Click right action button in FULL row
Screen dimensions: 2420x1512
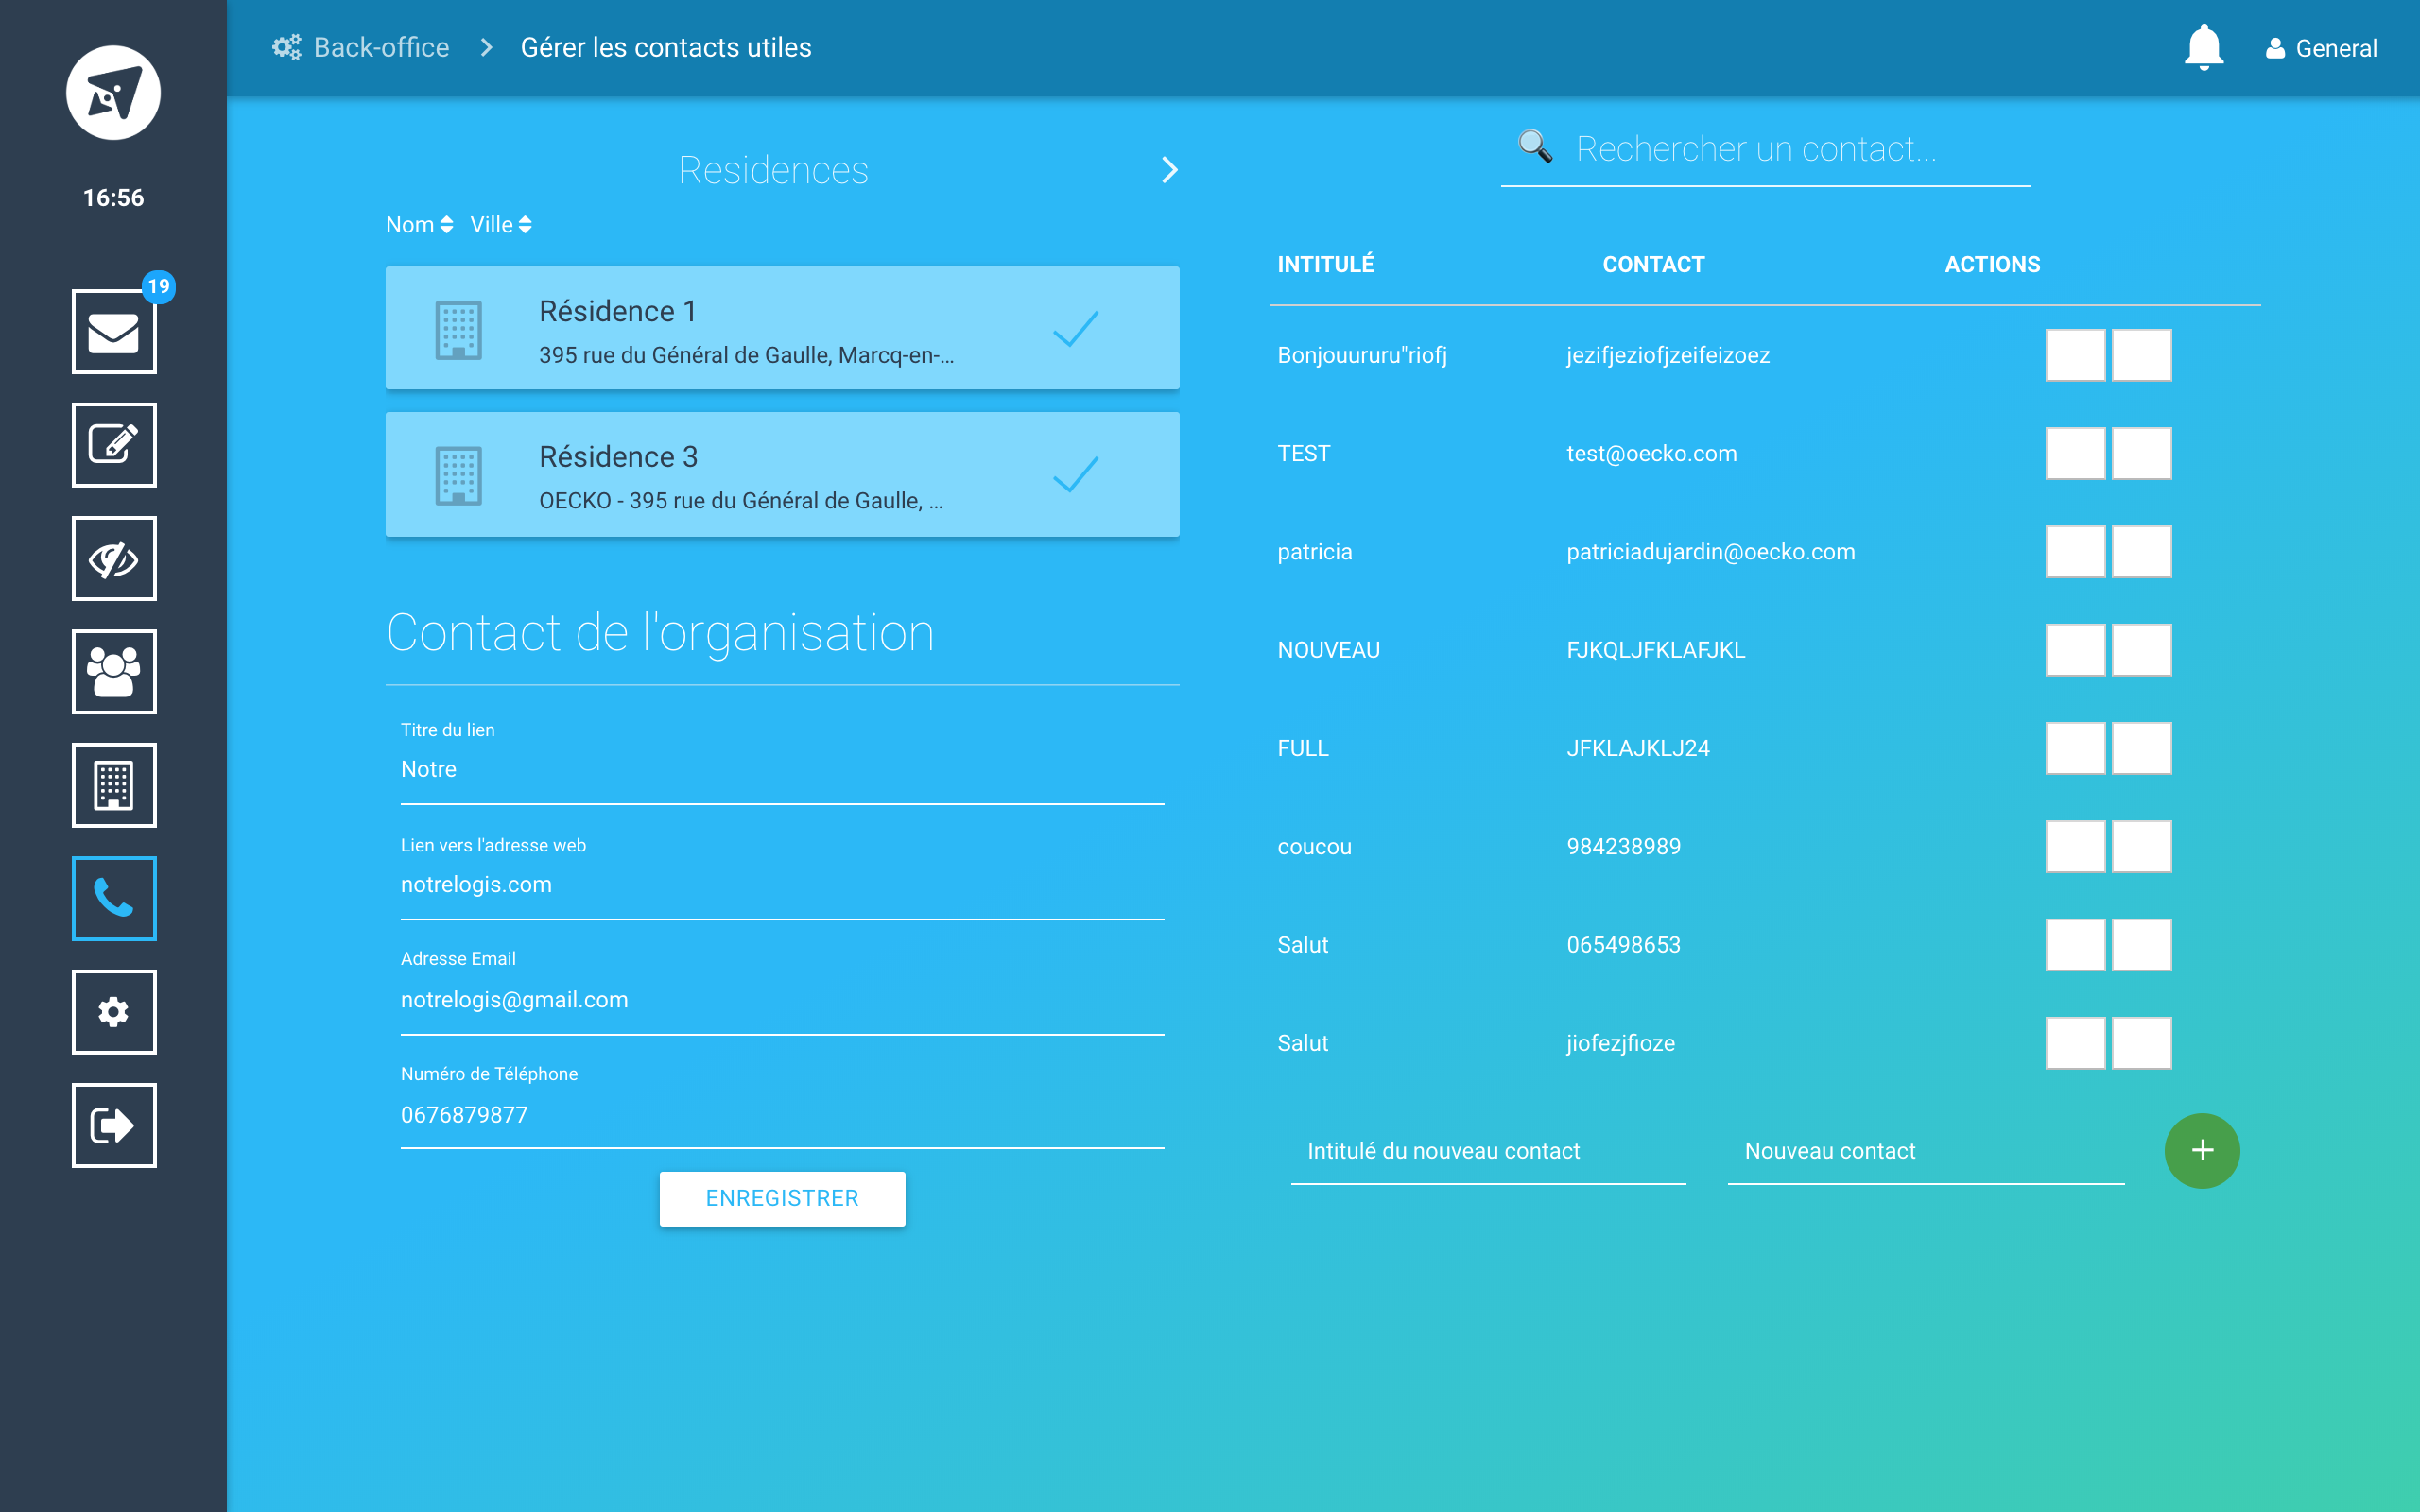2141,748
